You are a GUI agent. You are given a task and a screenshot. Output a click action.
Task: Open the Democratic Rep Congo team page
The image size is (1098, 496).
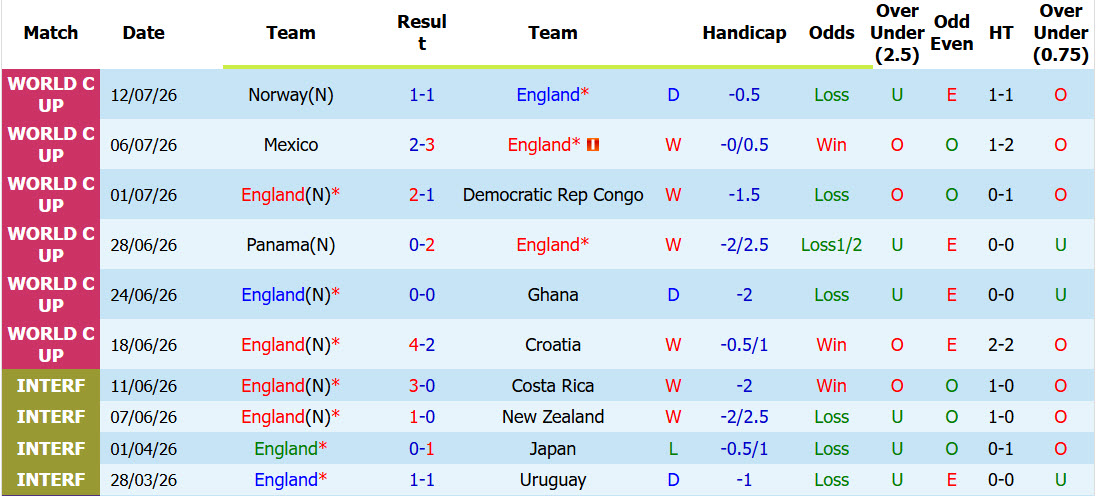(553, 195)
